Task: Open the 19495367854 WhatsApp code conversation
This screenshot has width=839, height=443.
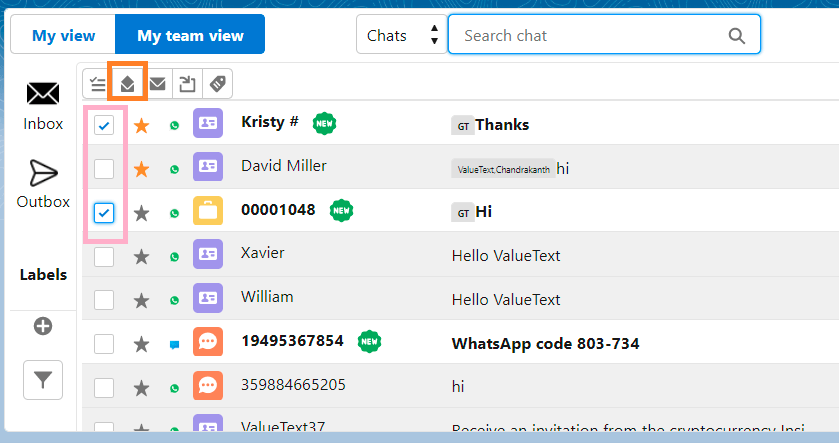Action: click(545, 344)
